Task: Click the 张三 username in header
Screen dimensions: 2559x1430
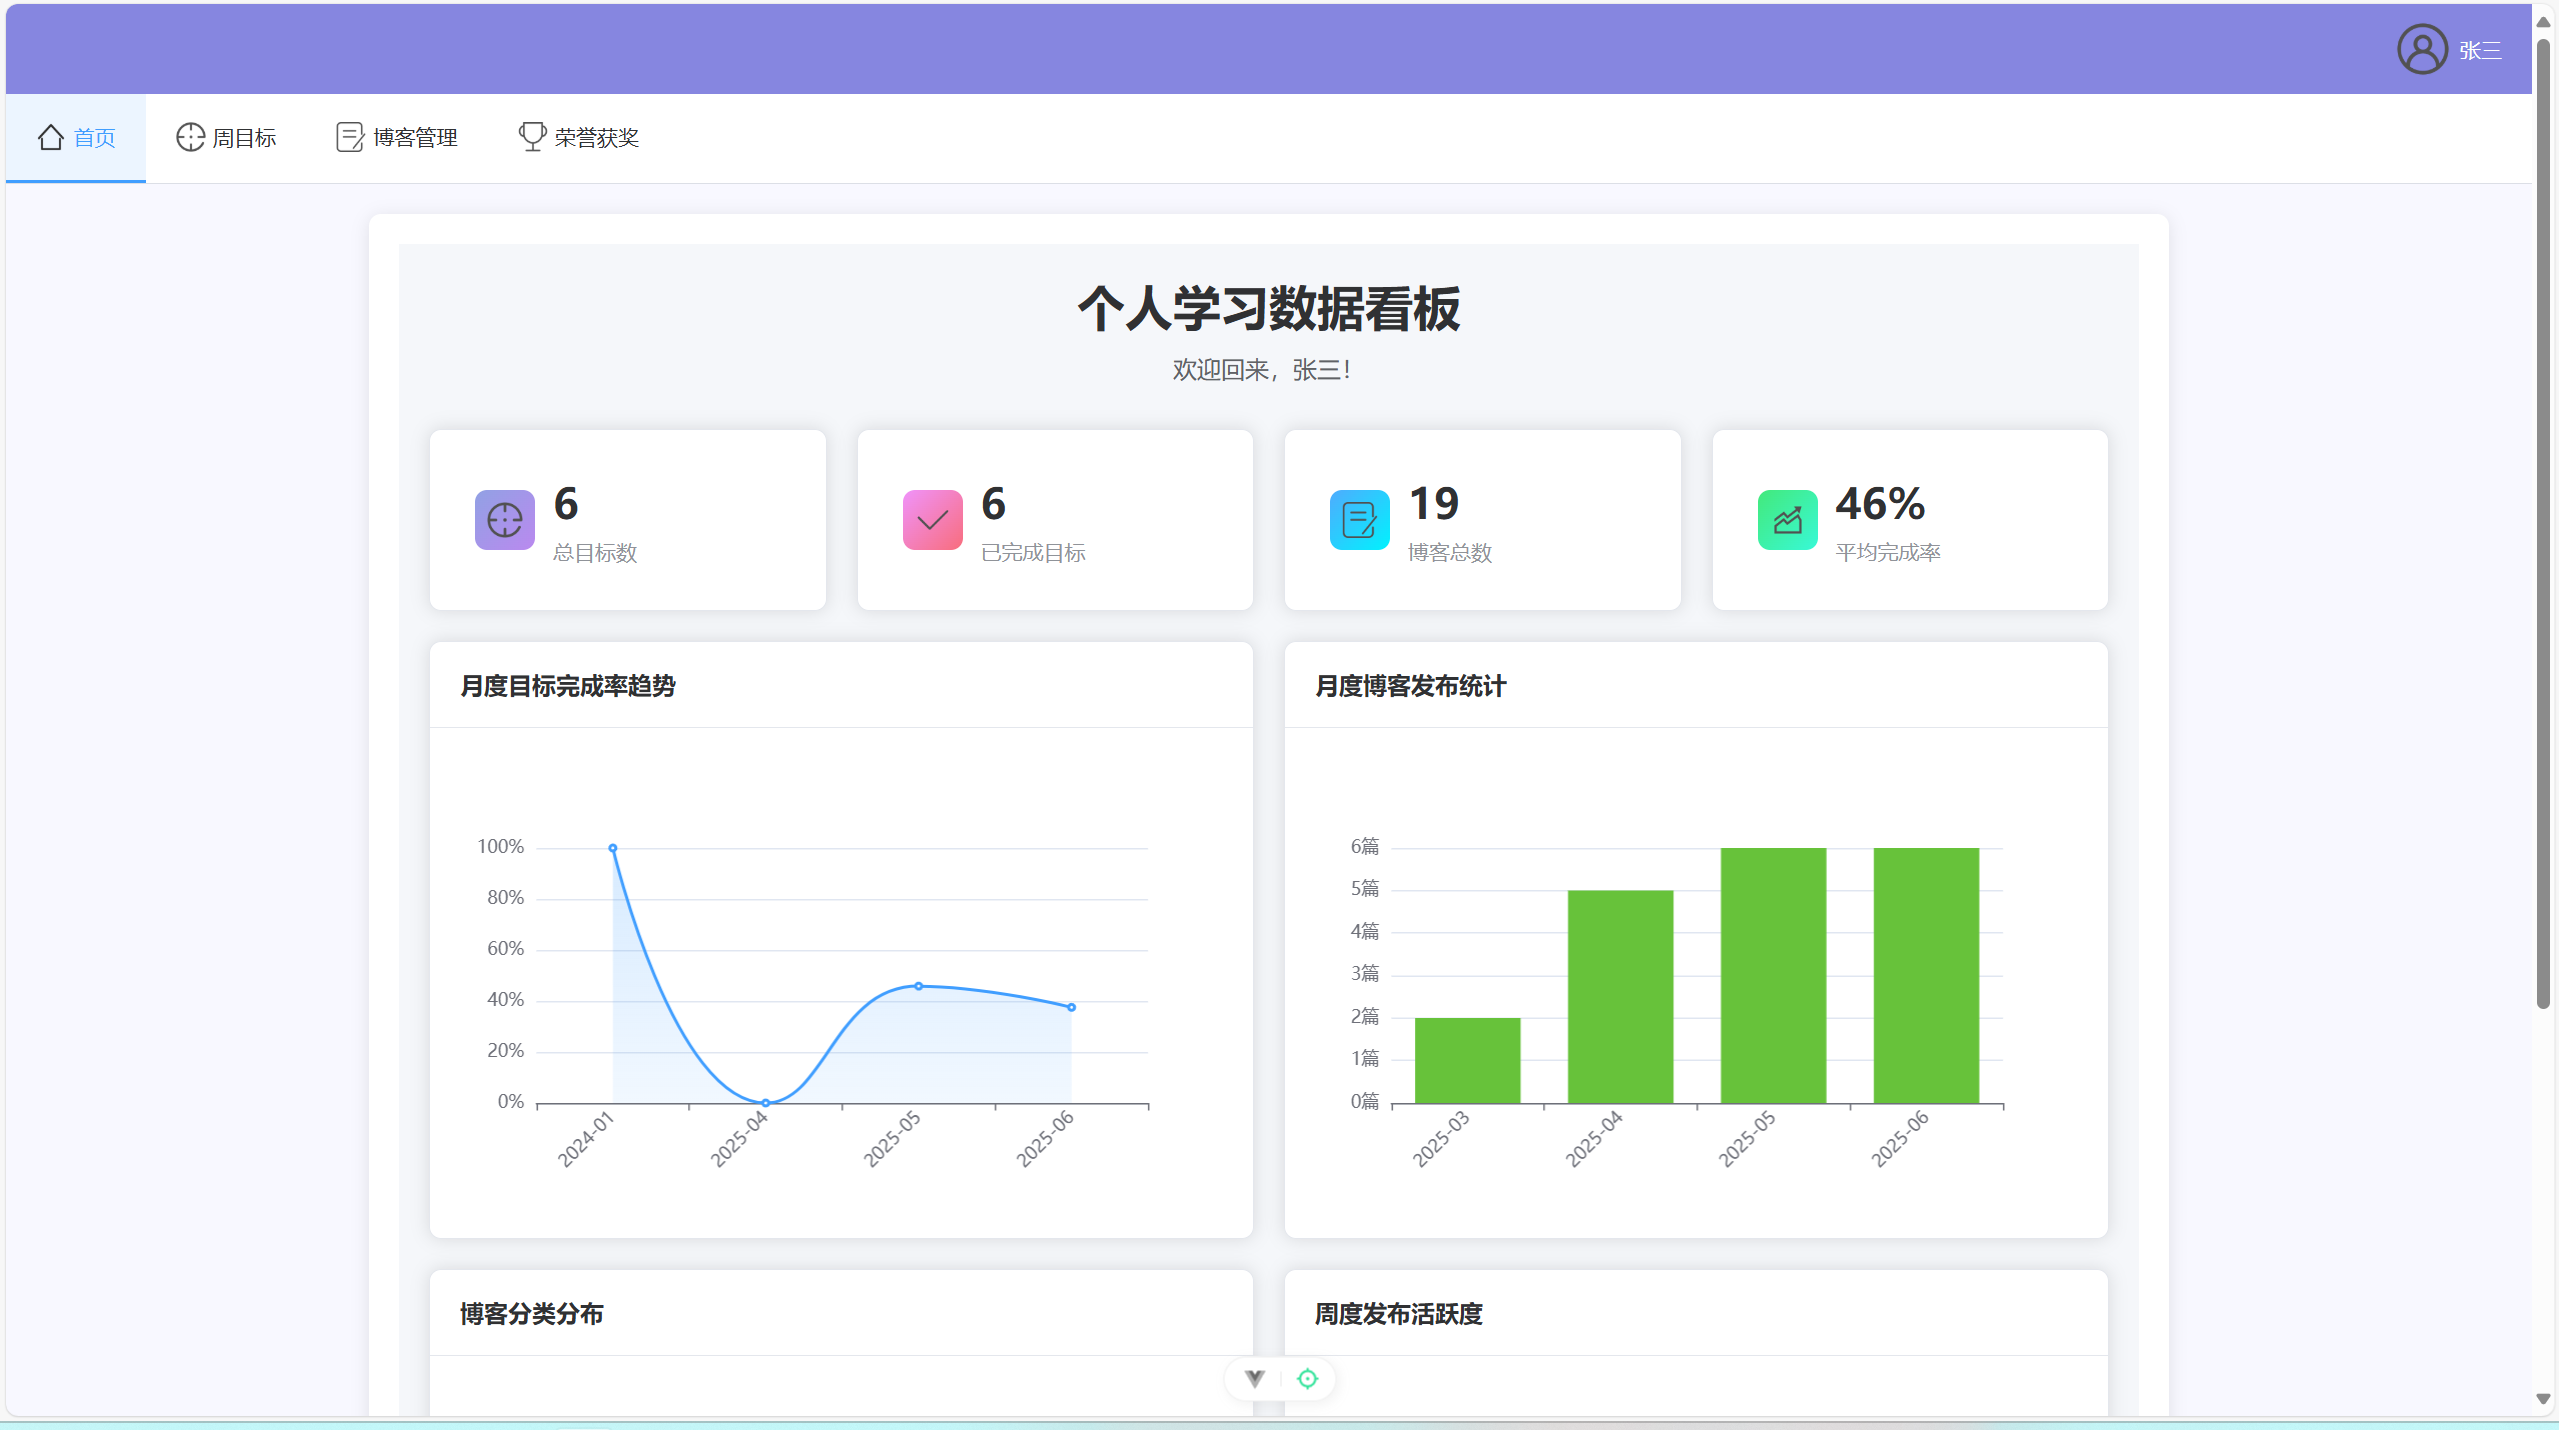Action: pyautogui.click(x=2480, y=51)
